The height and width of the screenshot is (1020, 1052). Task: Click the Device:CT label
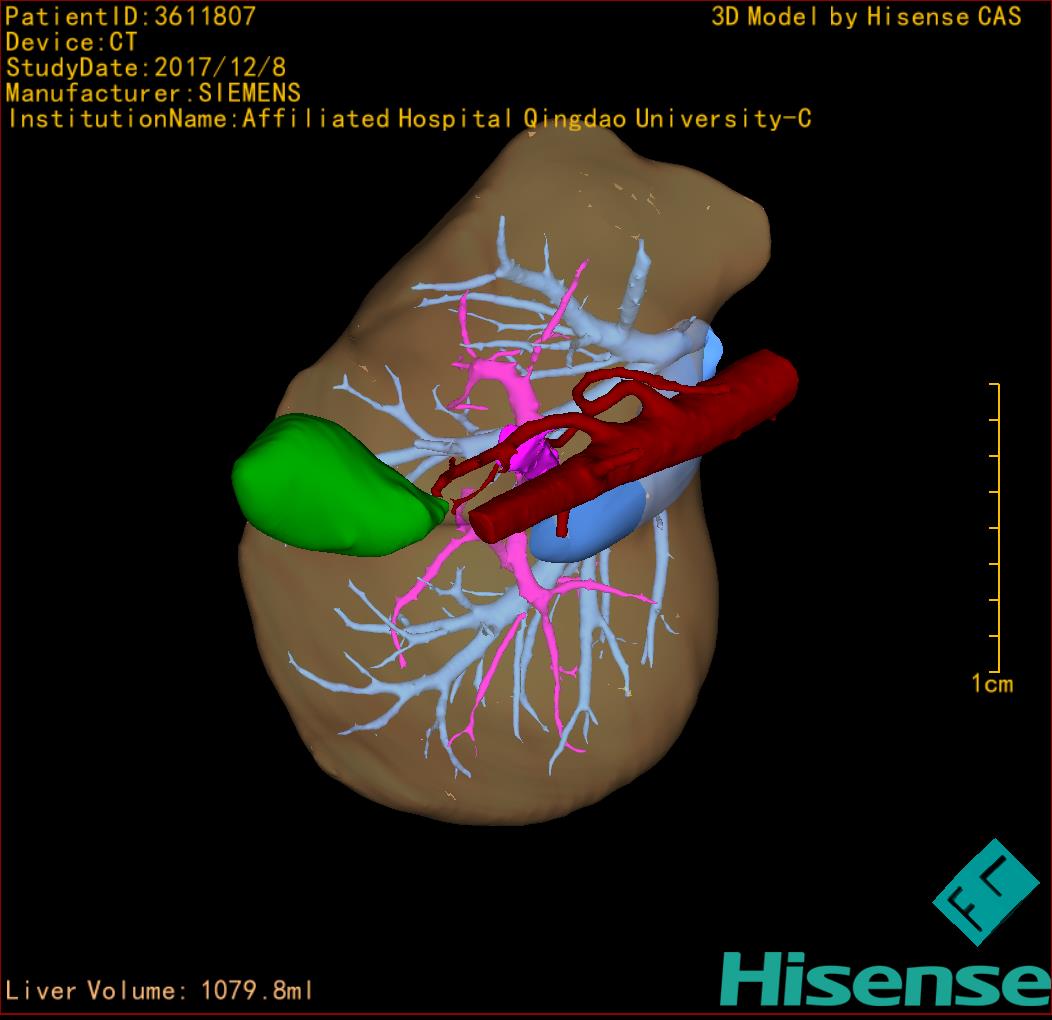(x=71, y=42)
